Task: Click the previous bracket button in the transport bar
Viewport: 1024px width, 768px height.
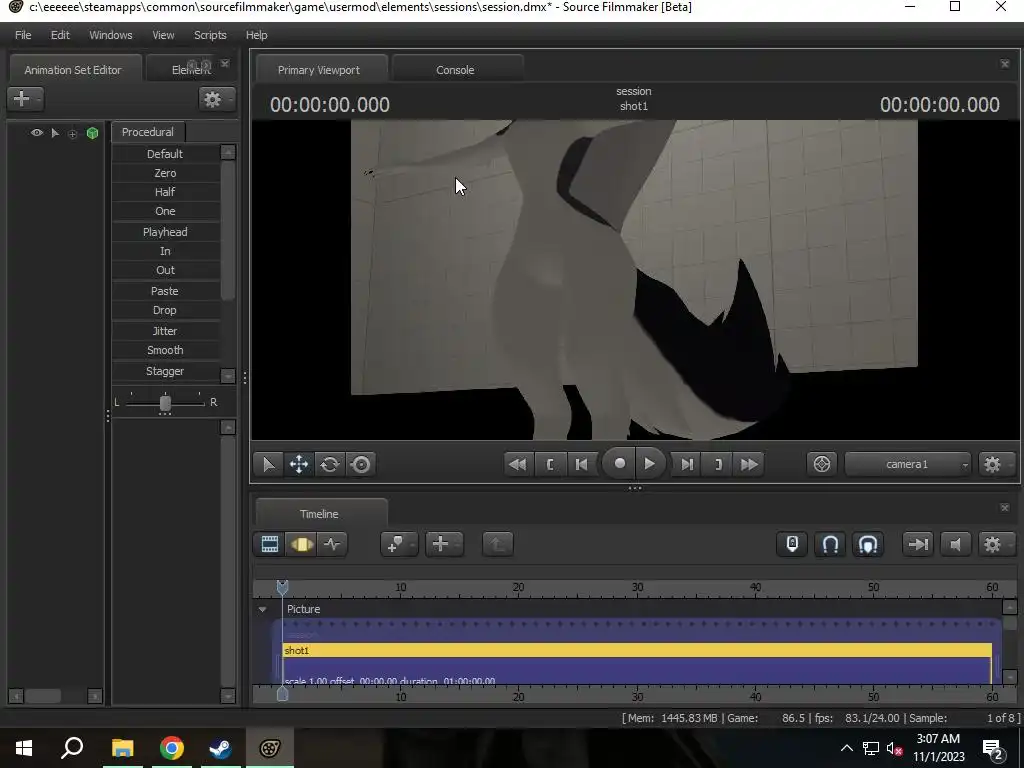Action: (x=550, y=464)
